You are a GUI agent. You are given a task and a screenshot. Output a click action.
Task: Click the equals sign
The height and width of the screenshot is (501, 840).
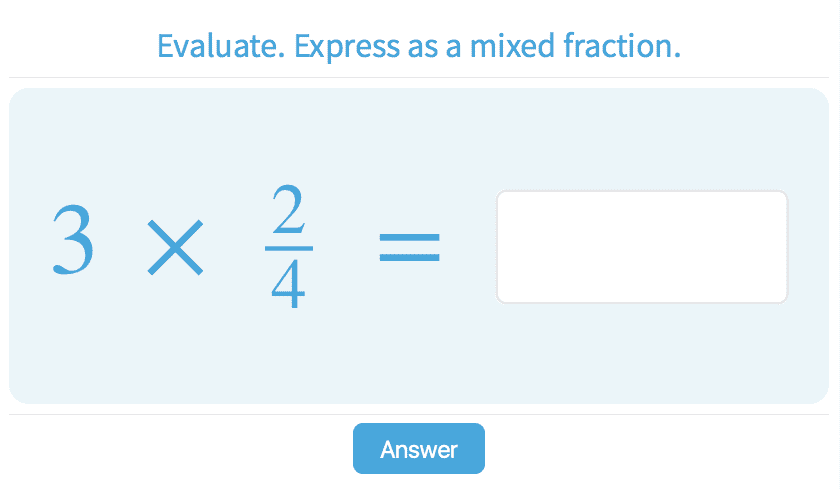tap(409, 247)
